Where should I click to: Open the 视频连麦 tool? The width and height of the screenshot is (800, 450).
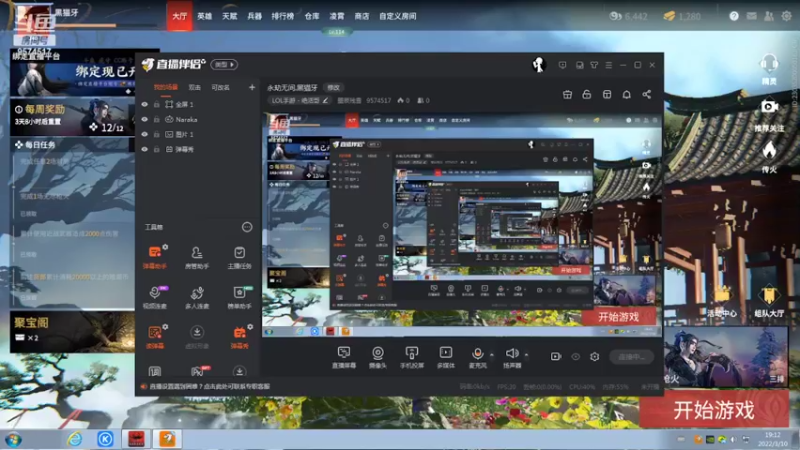coord(155,297)
